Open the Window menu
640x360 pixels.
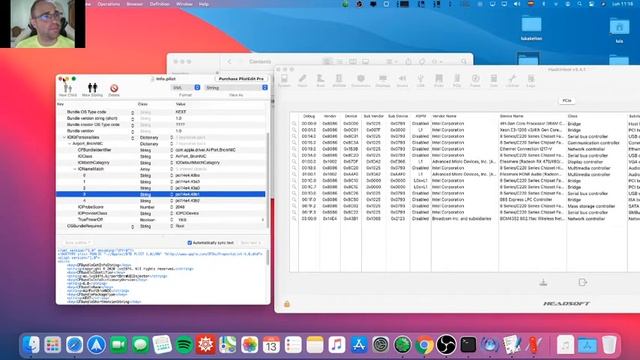pos(184,4)
